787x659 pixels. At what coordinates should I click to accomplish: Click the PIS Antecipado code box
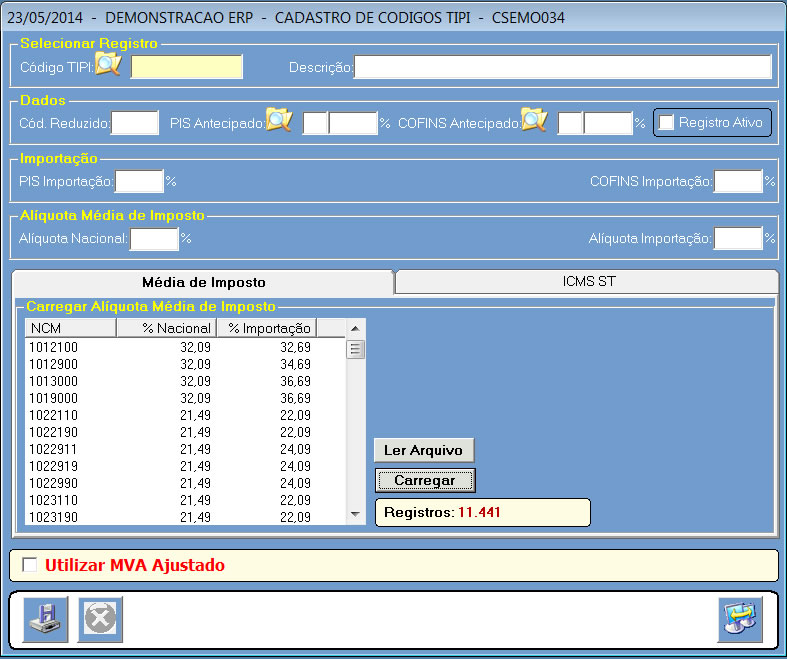click(315, 123)
